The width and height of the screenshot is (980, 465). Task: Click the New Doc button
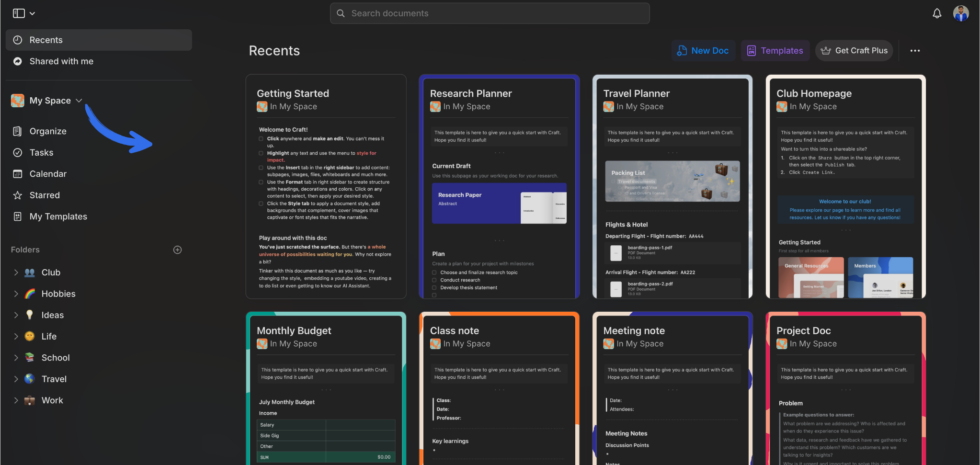coord(701,51)
